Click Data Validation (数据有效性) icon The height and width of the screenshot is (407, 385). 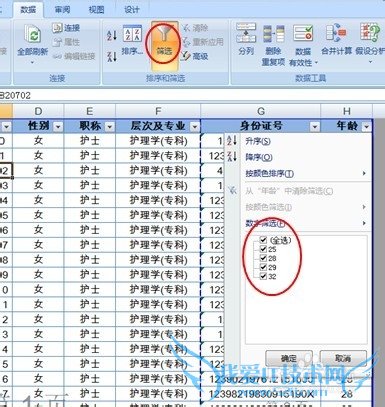[303, 34]
